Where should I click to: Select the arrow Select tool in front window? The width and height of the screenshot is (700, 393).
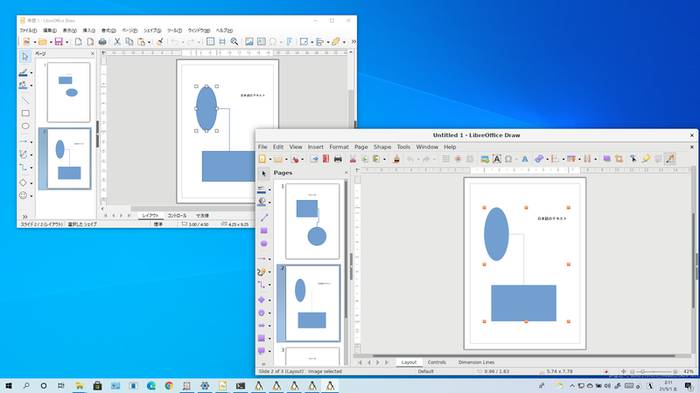[263, 173]
